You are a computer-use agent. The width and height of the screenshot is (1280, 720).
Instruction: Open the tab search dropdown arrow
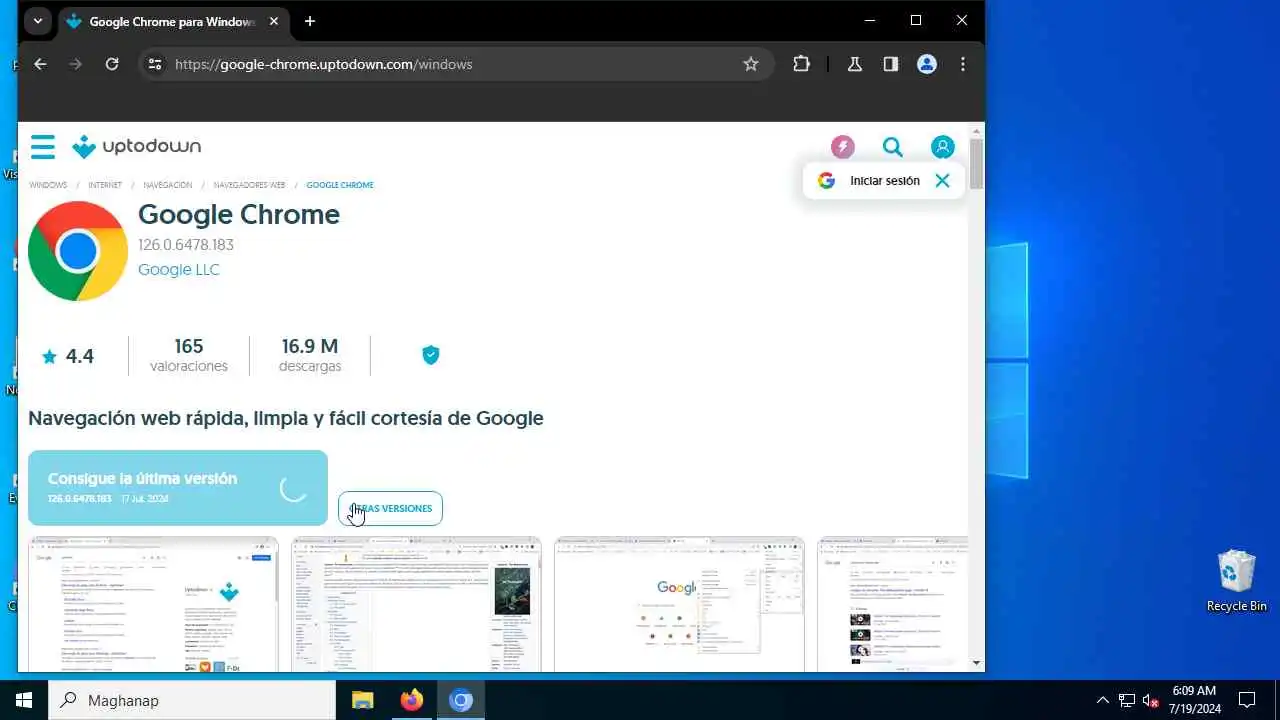coord(37,21)
